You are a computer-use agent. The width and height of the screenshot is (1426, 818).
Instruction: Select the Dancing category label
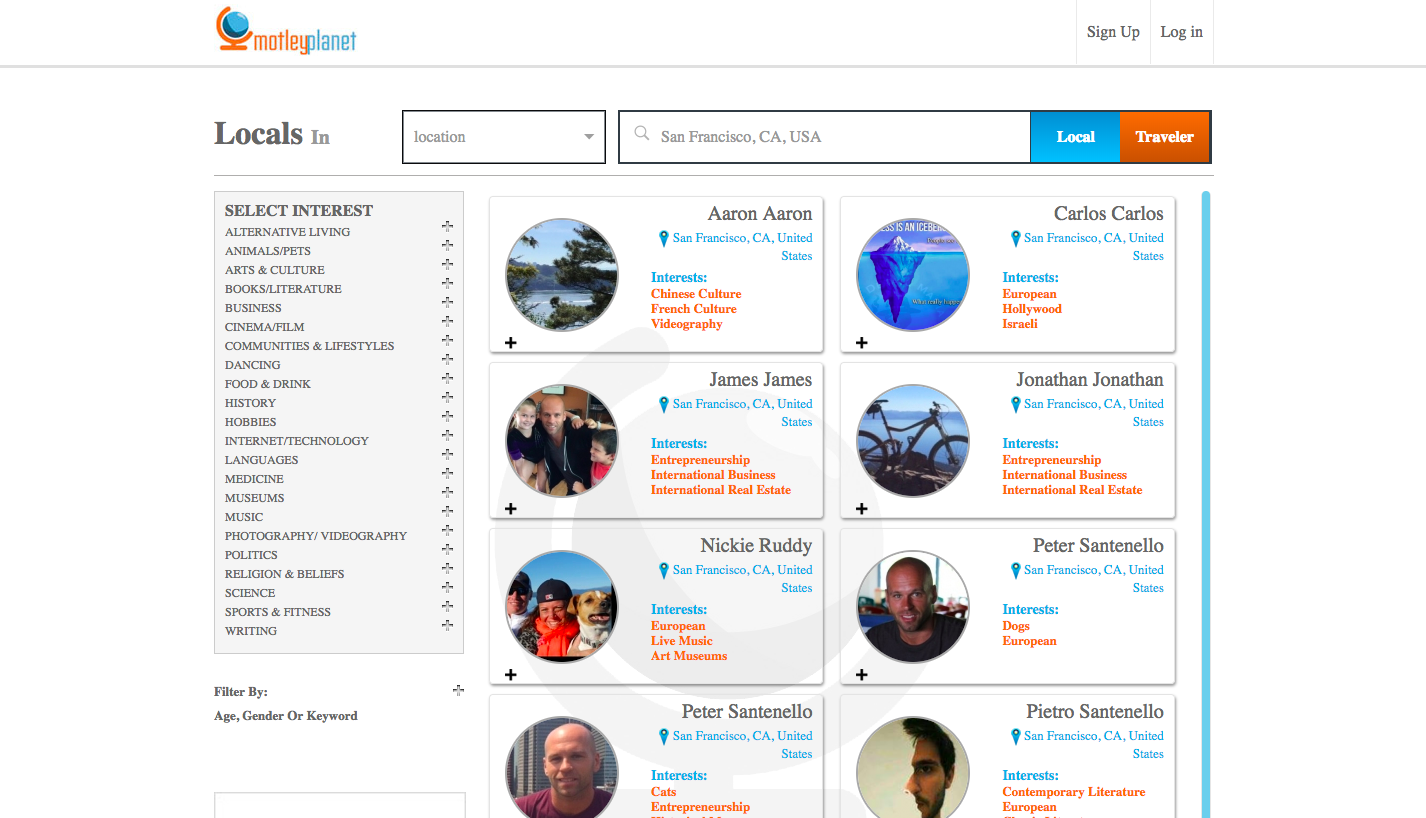pyautogui.click(x=253, y=365)
